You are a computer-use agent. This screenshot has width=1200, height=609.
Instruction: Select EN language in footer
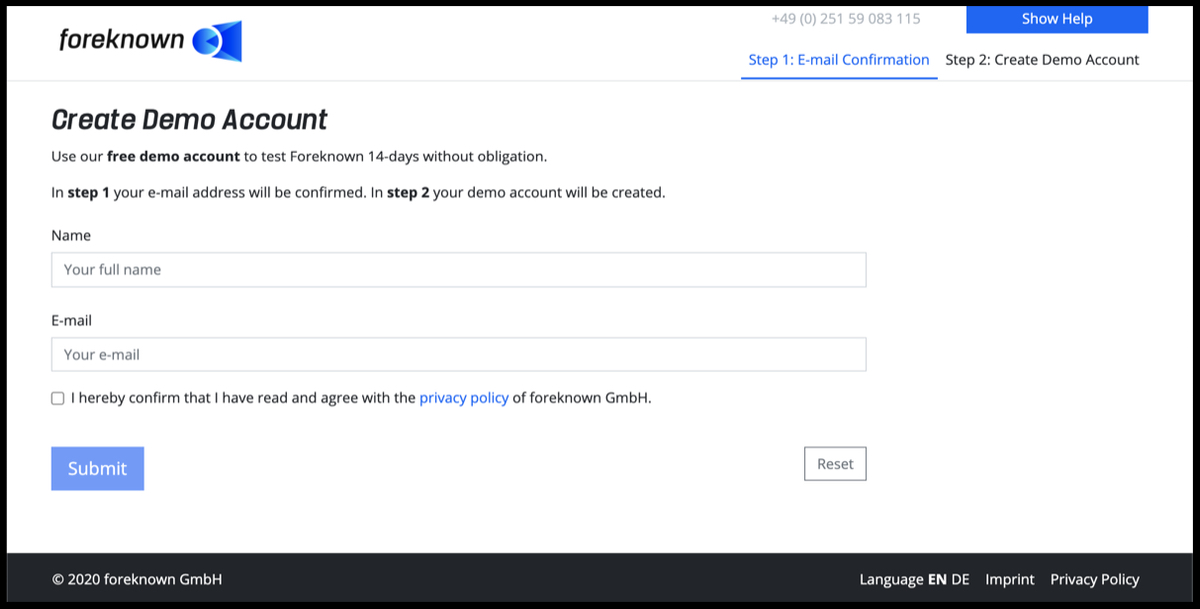(x=937, y=580)
